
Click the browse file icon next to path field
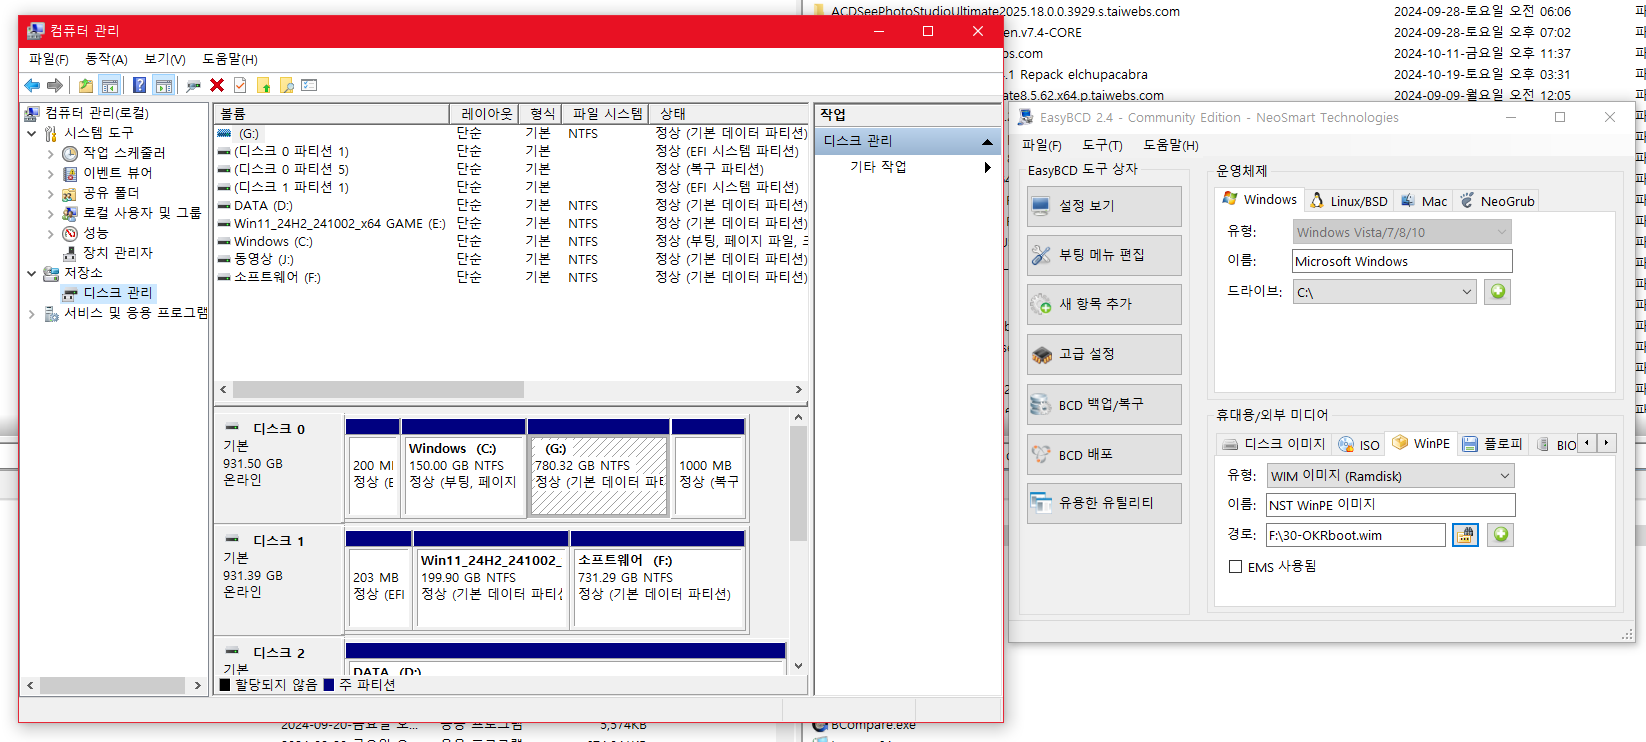[x=1465, y=535]
